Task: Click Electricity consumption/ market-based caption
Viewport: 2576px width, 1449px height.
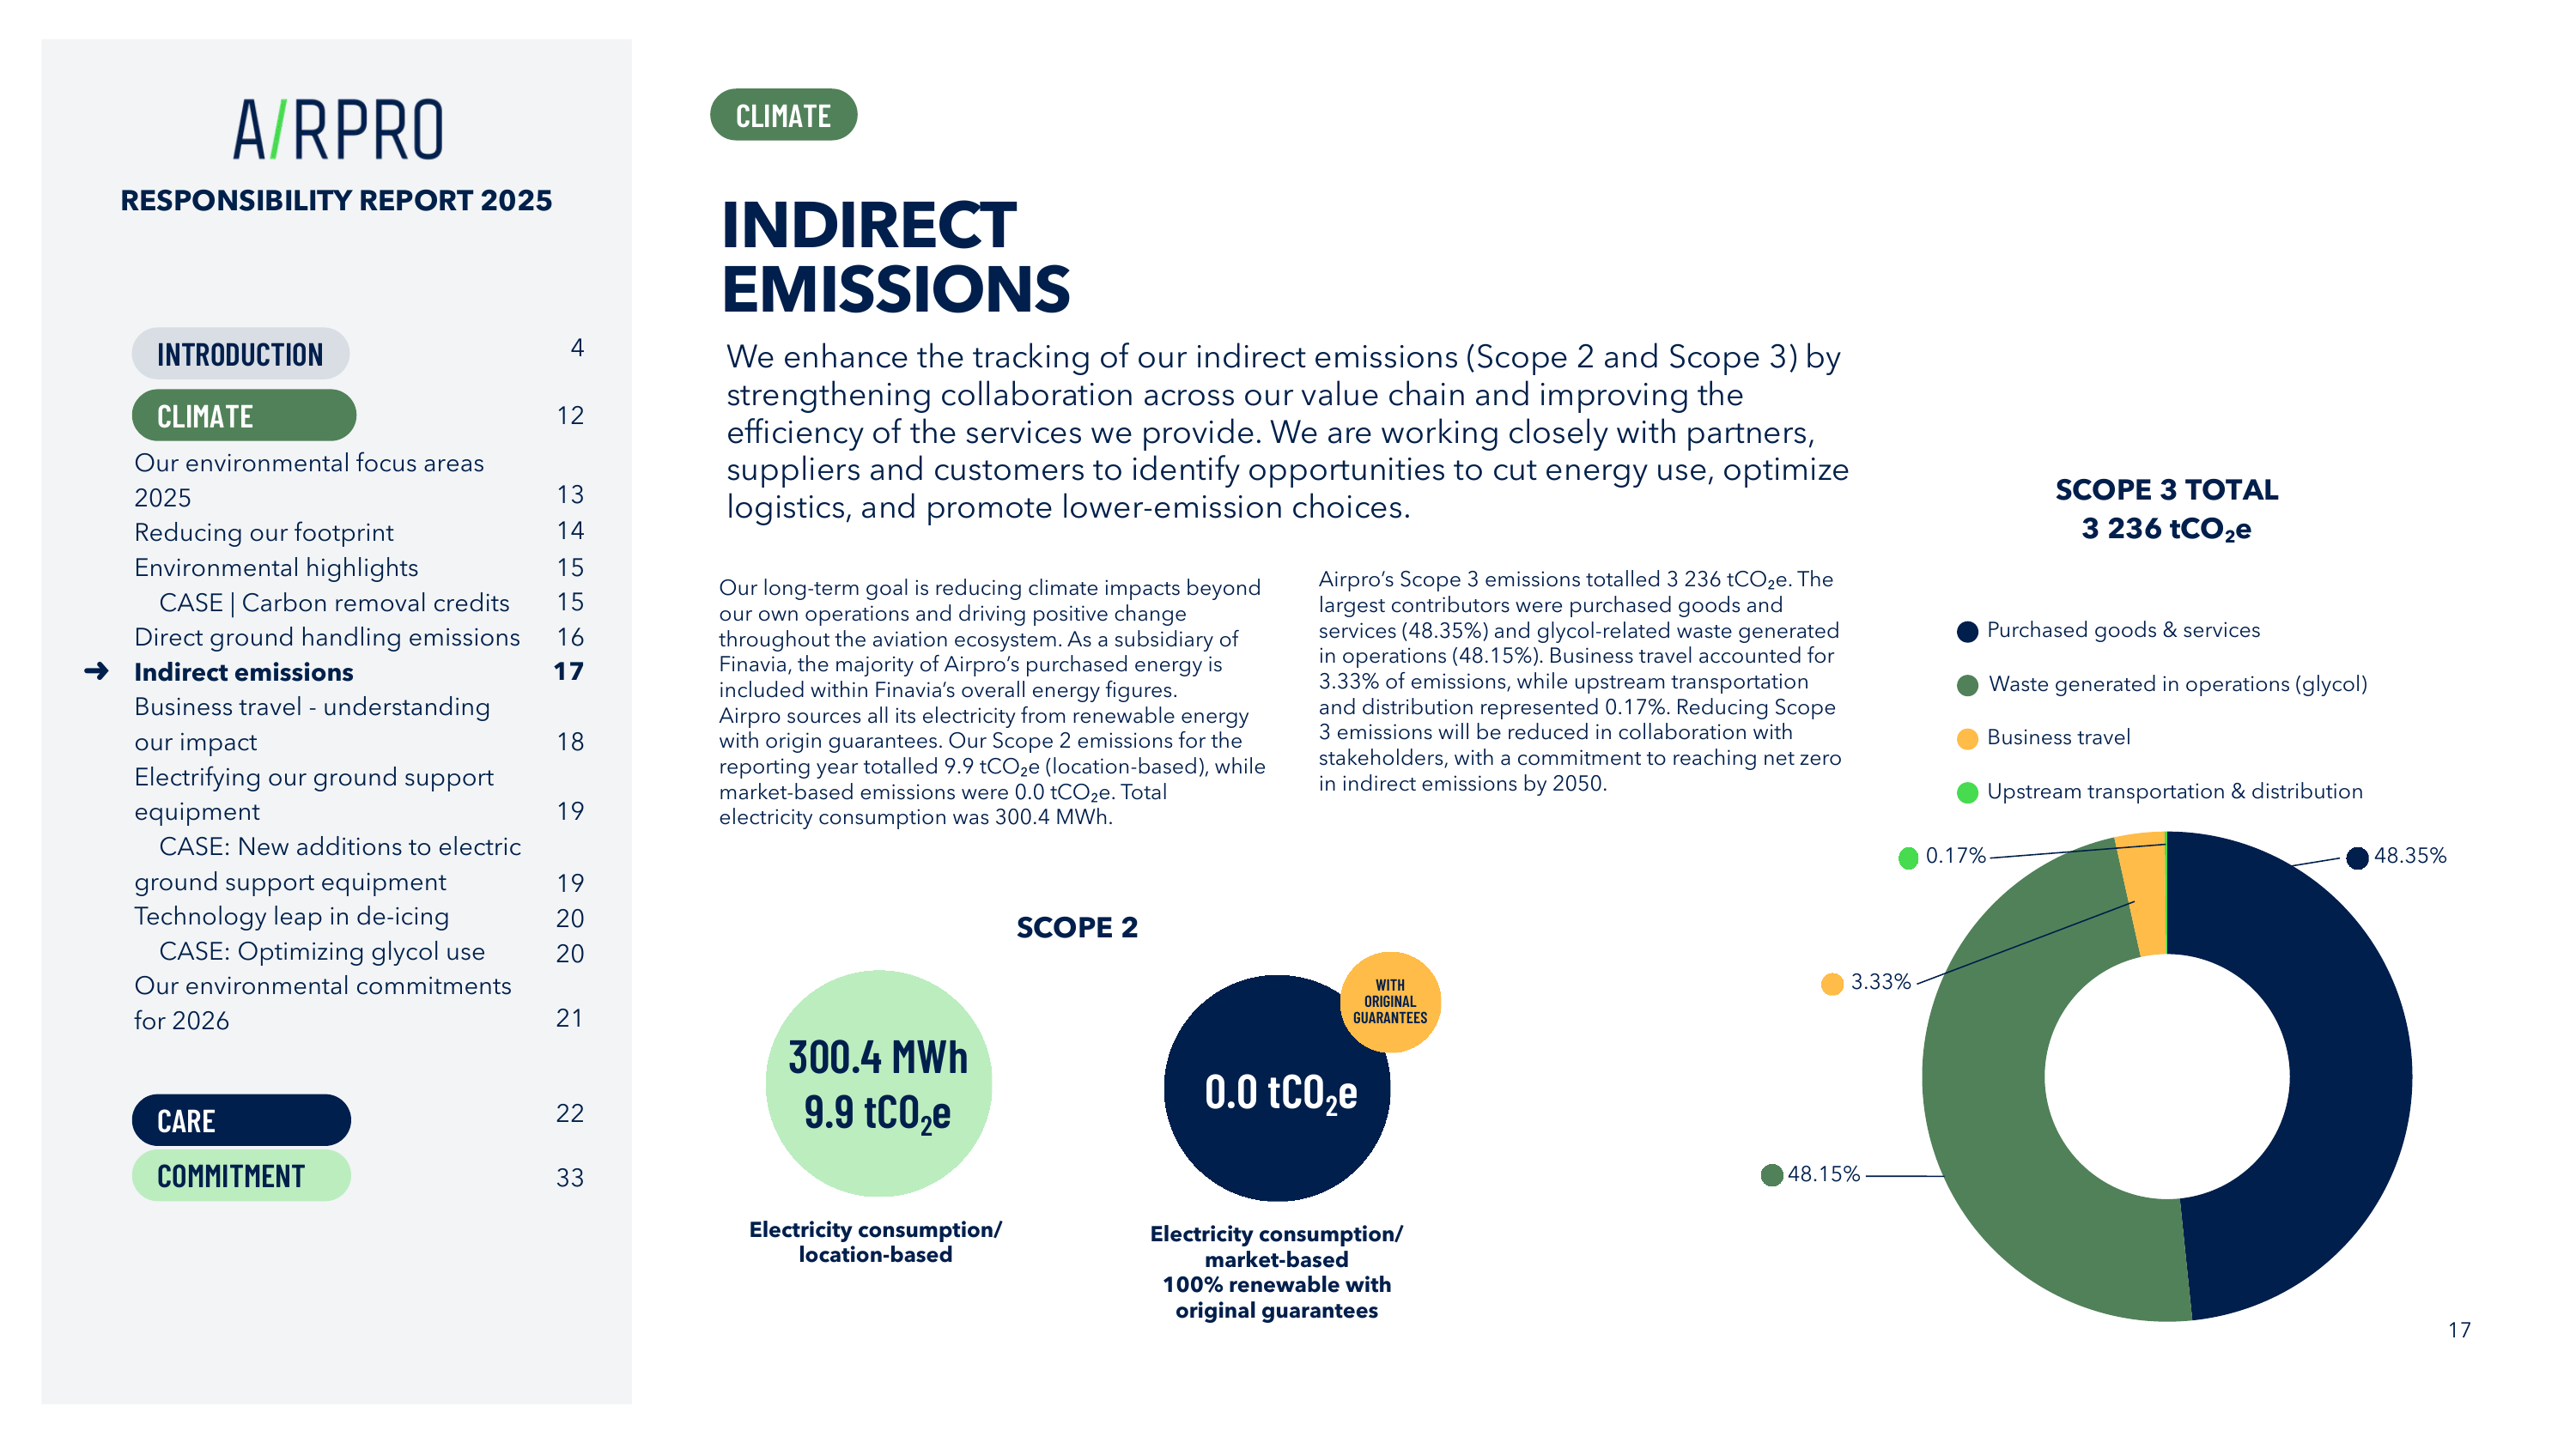Action: click(1276, 1272)
